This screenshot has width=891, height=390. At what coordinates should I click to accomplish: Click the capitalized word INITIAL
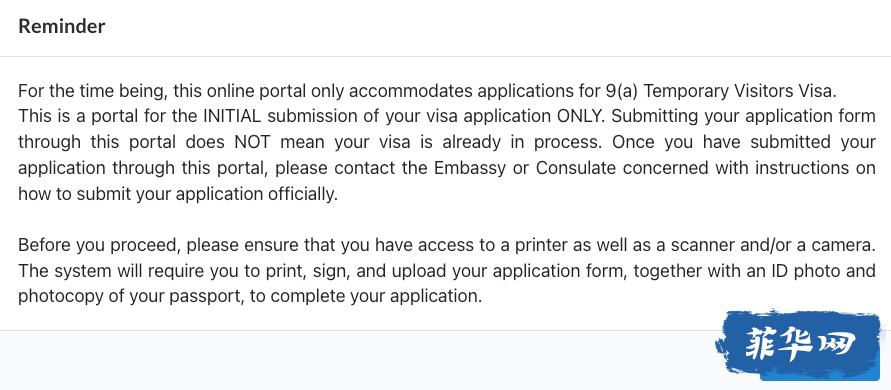click(232, 116)
